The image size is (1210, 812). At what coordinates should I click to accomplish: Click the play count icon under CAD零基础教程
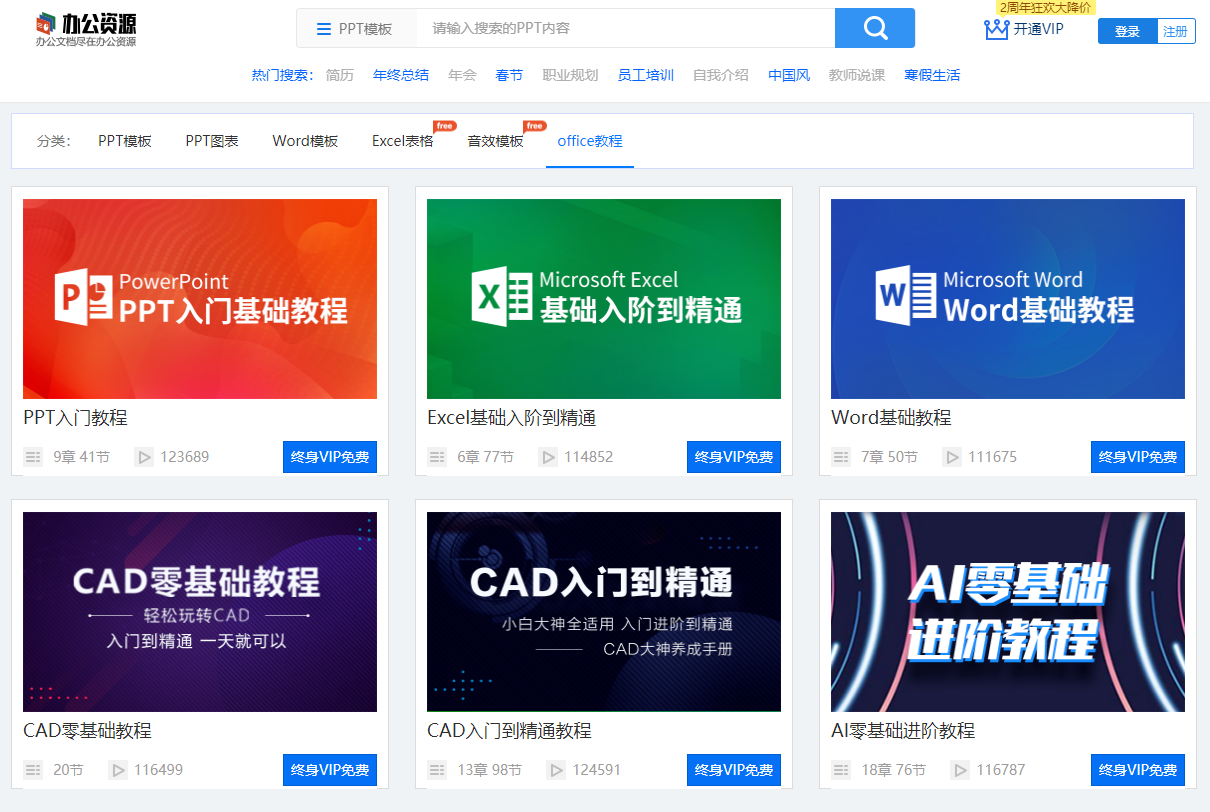(118, 770)
